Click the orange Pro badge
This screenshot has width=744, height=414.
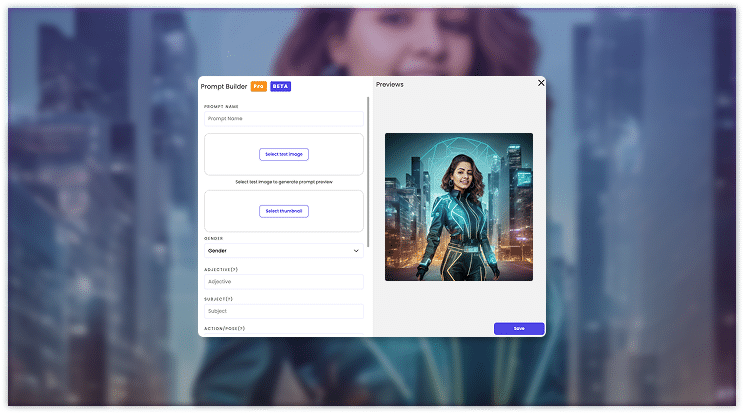click(258, 87)
